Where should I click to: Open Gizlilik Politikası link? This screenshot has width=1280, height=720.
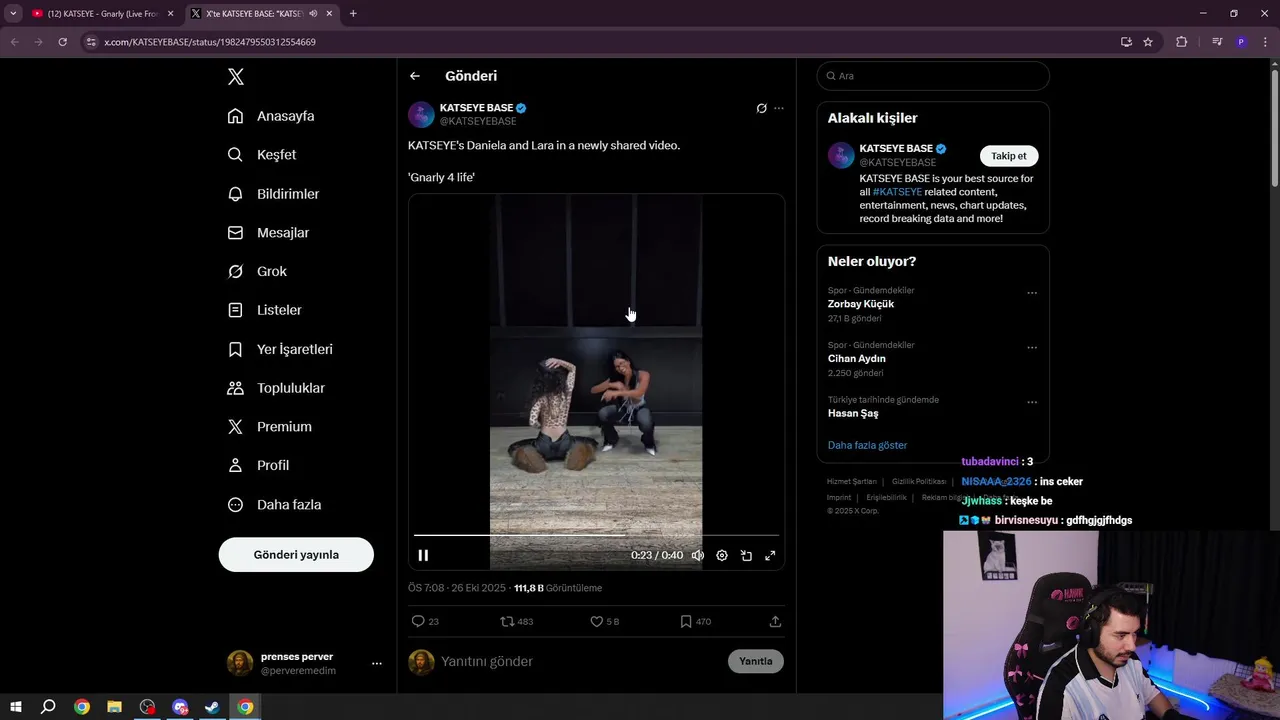tap(919, 481)
